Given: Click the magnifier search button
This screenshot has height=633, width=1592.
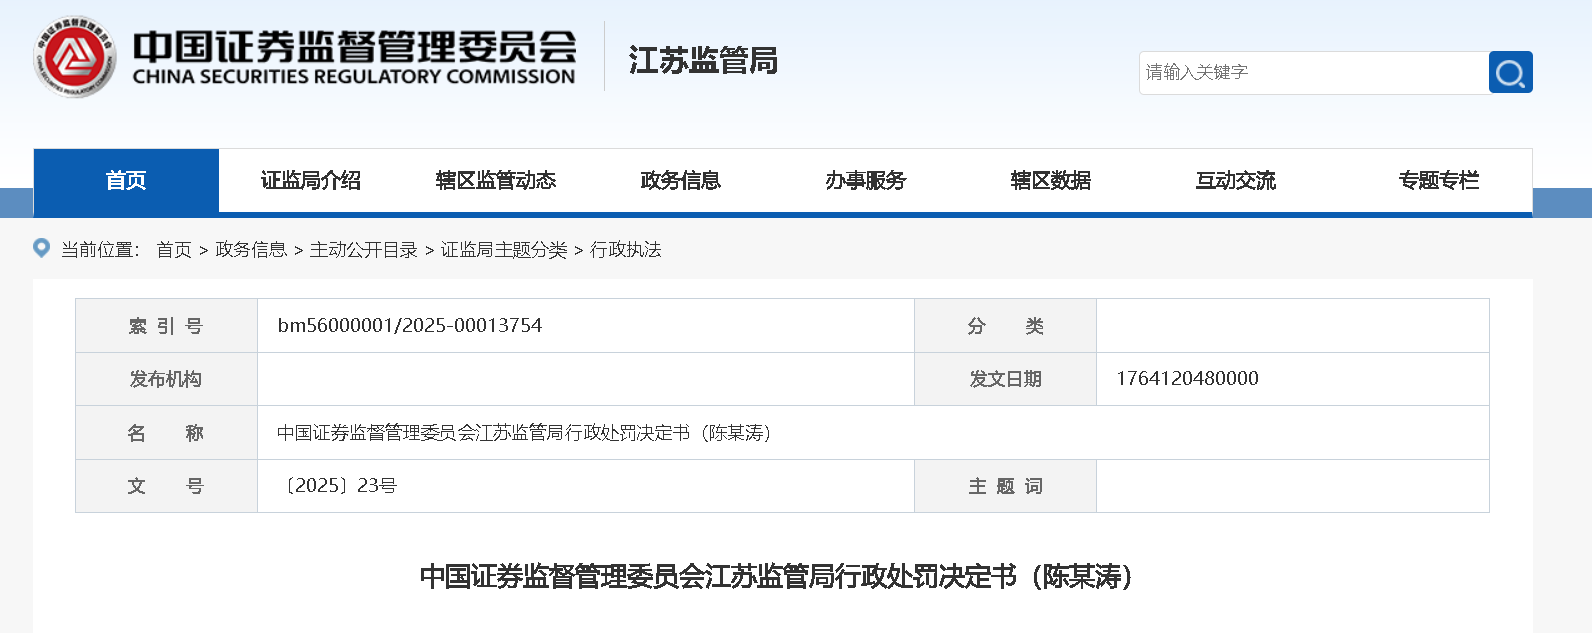Looking at the screenshot, I should point(1510,72).
